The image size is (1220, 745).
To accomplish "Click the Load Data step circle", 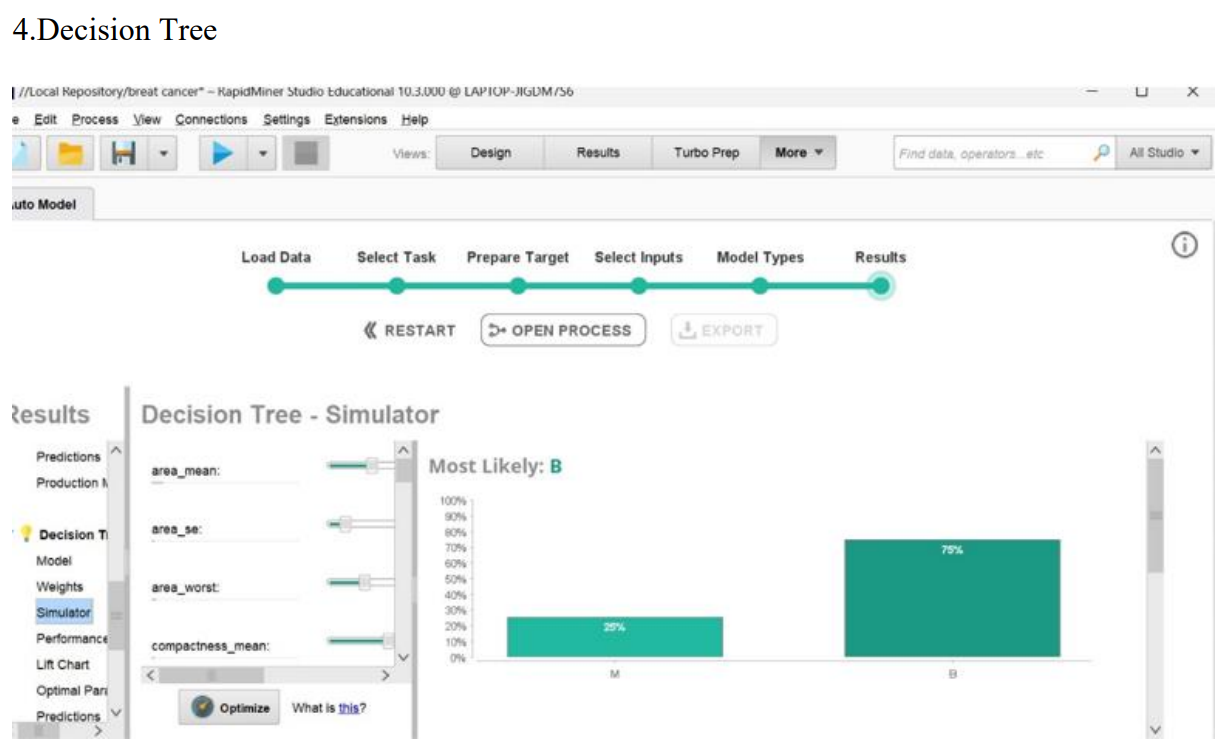I will [276, 286].
